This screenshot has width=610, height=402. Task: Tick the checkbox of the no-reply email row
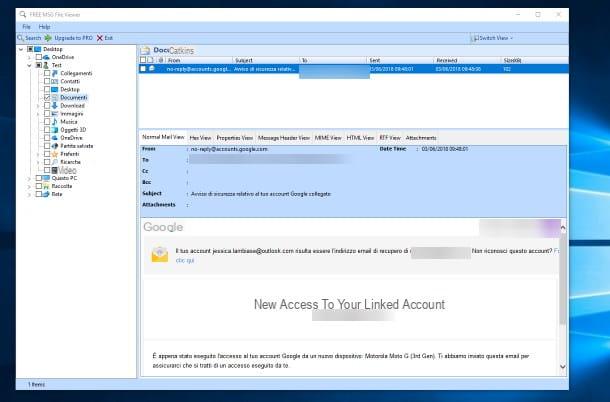pyautogui.click(x=143, y=68)
